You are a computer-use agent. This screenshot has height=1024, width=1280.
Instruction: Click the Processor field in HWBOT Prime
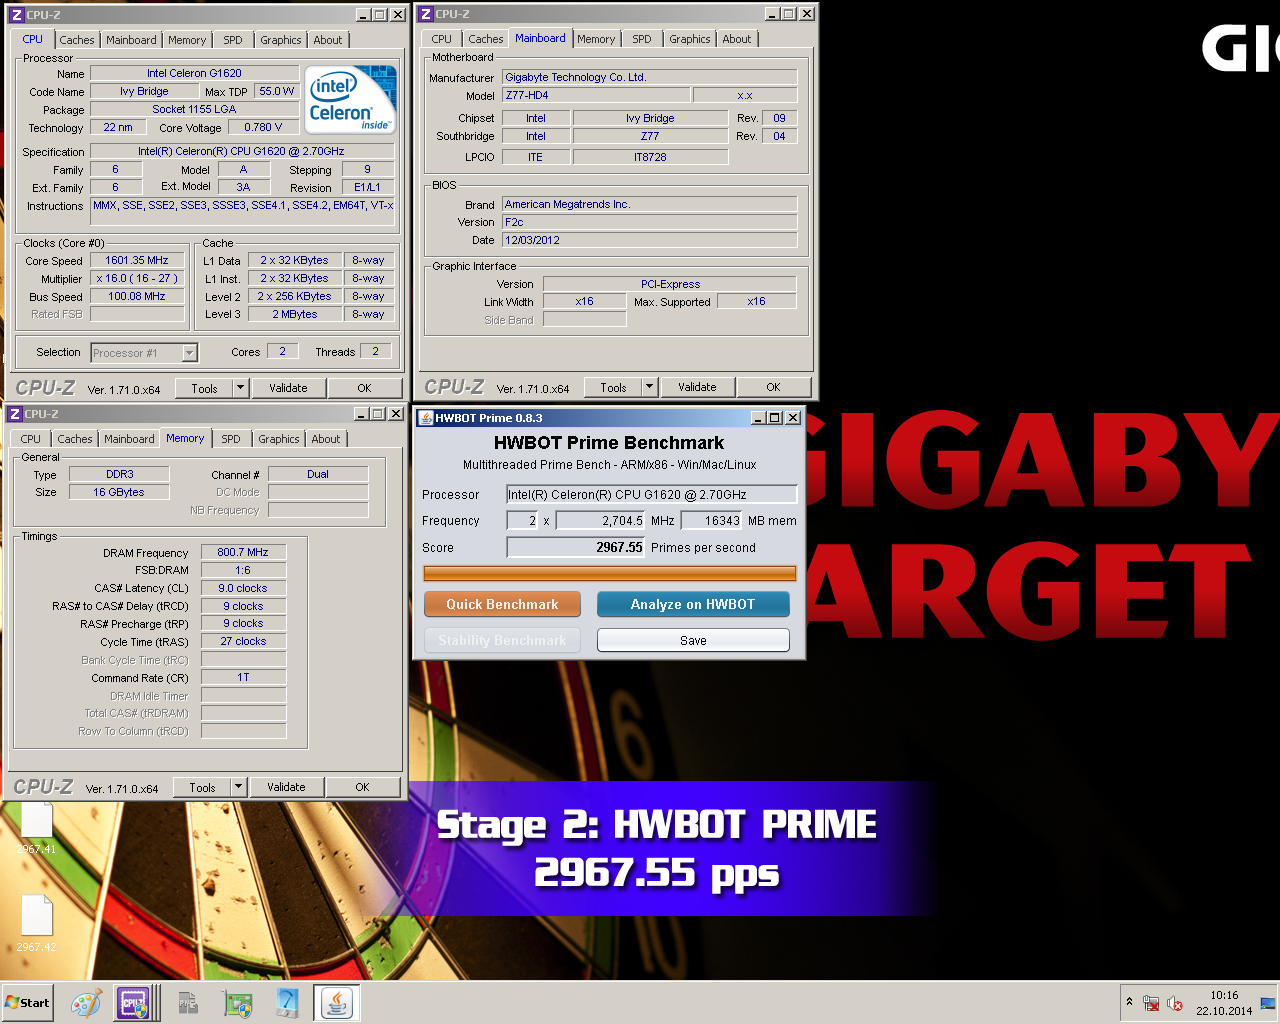[x=651, y=494]
